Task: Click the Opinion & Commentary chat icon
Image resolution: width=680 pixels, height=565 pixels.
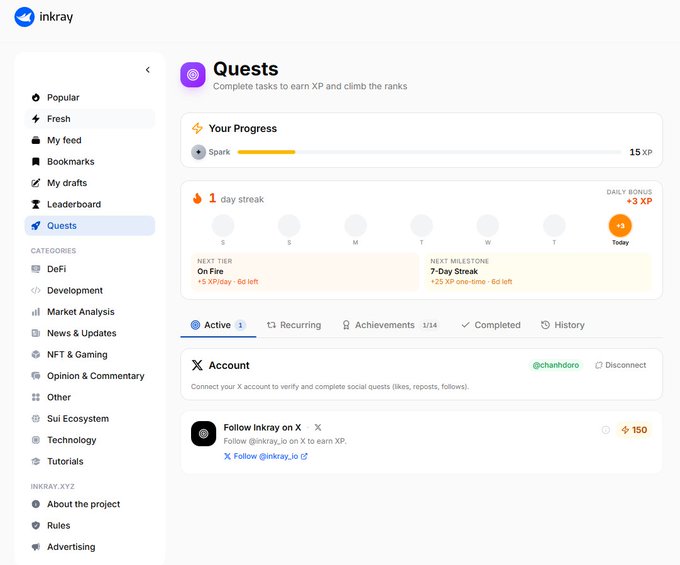Action: (36, 376)
